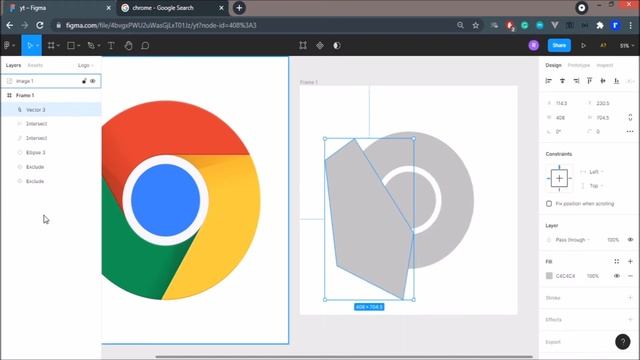Select the Move tool

pos(29,46)
